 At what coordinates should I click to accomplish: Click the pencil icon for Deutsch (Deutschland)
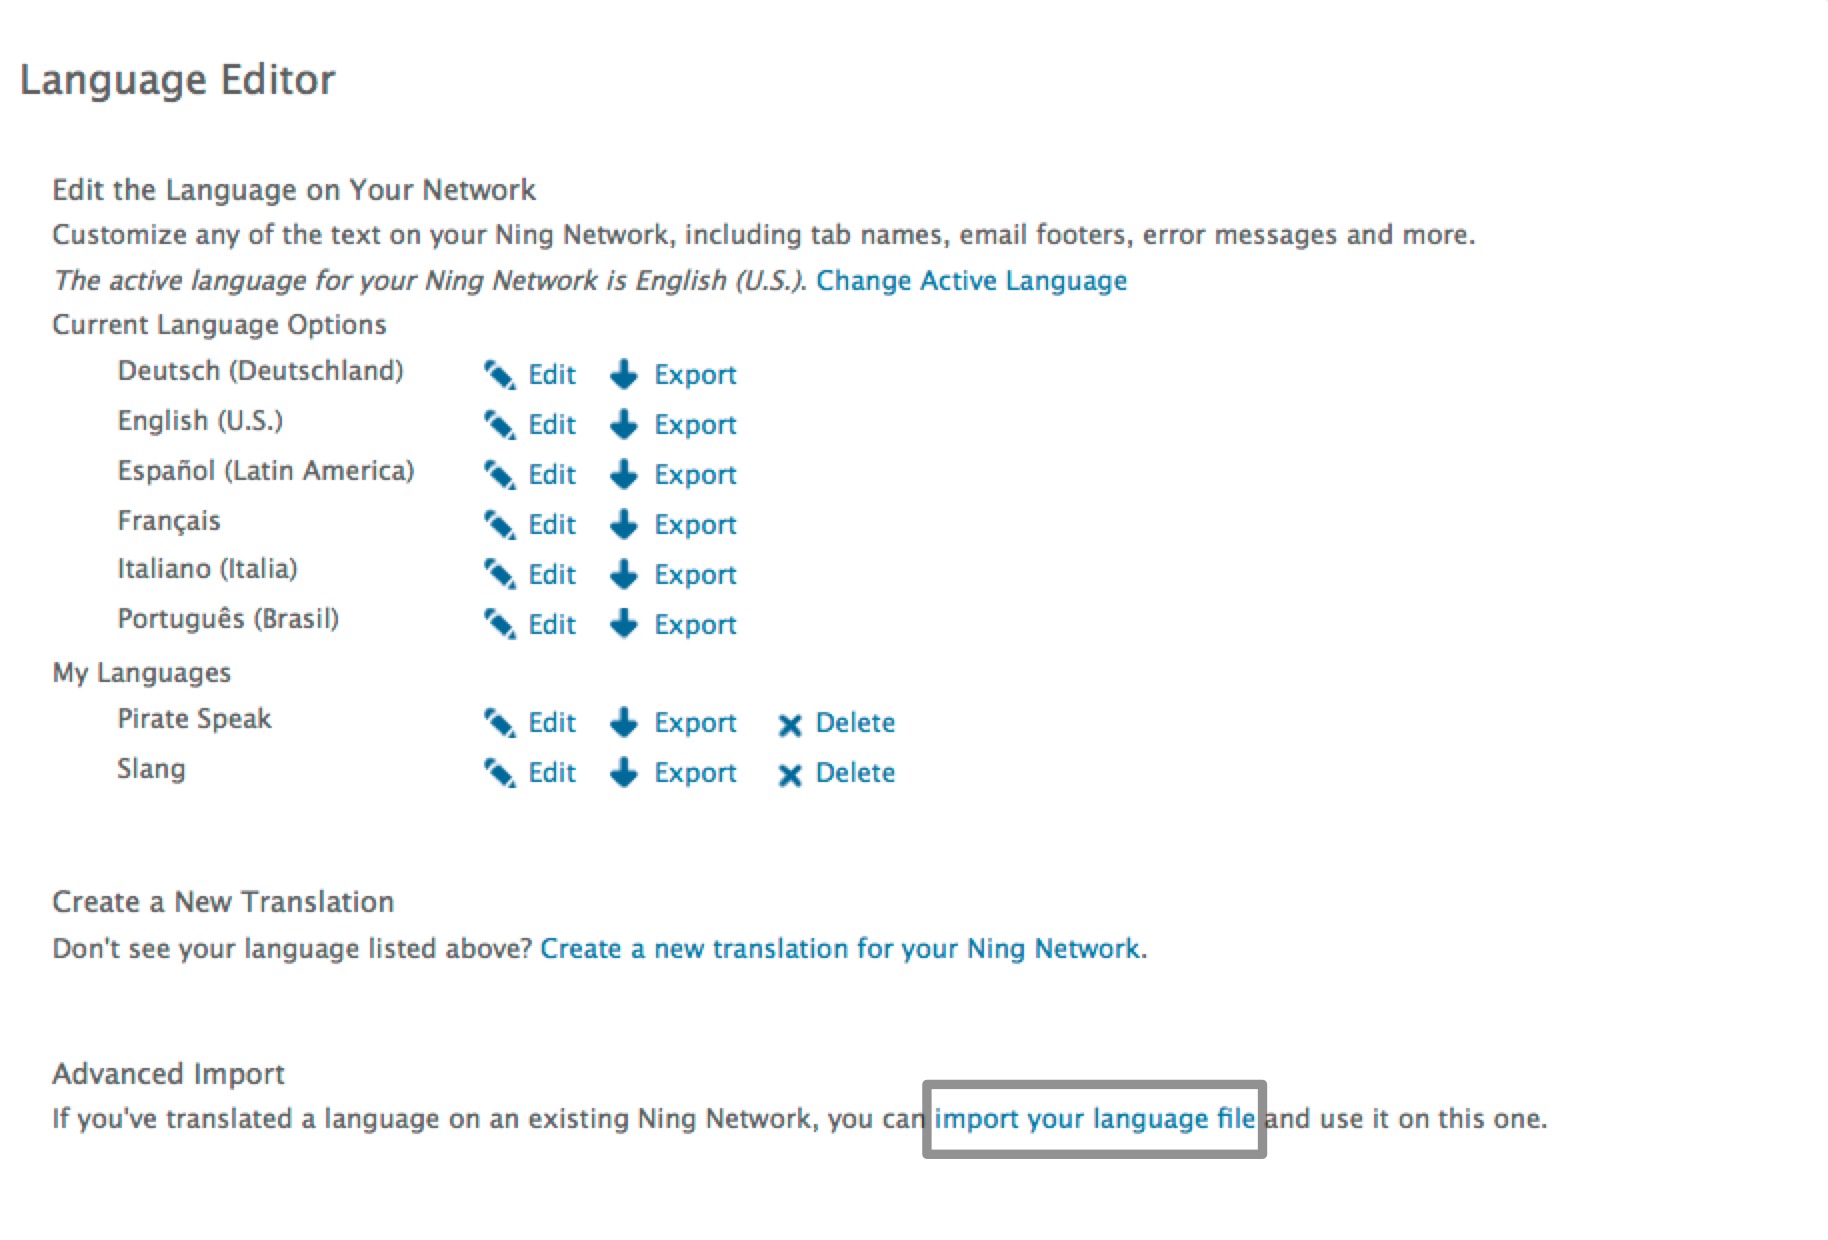point(499,375)
